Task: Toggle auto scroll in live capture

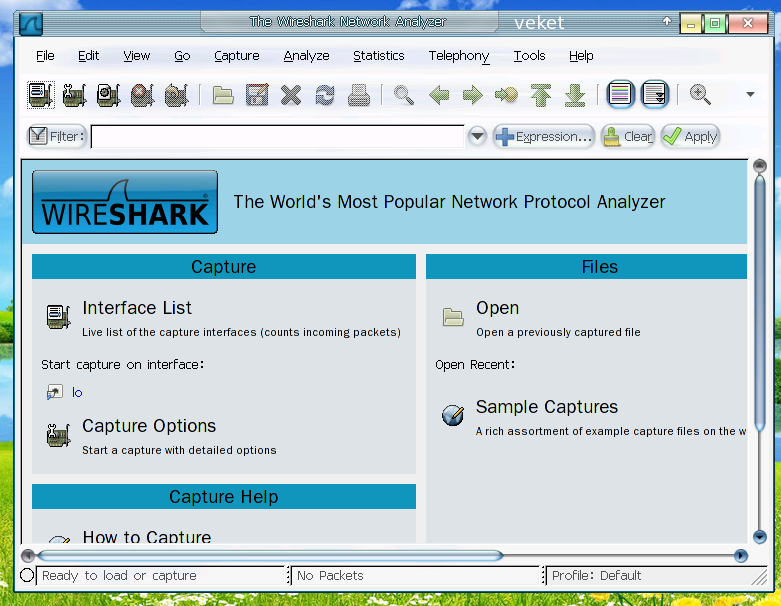Action: point(654,94)
